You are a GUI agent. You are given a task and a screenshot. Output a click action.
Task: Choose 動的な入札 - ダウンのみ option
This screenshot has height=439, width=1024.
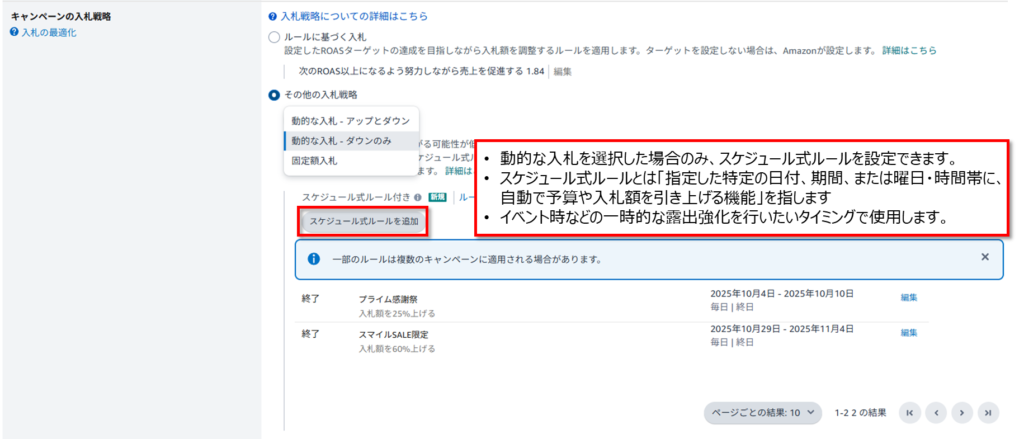tap(351, 140)
